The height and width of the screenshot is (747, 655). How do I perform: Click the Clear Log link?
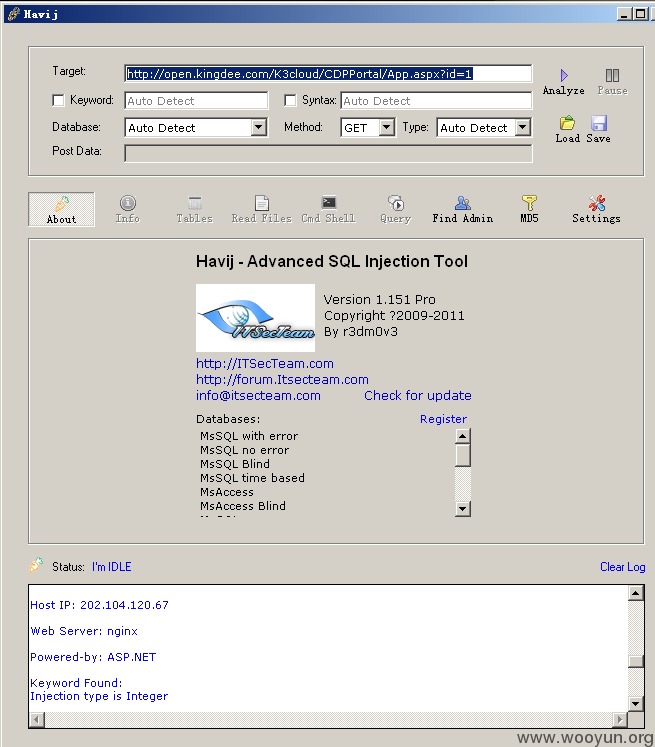(623, 567)
